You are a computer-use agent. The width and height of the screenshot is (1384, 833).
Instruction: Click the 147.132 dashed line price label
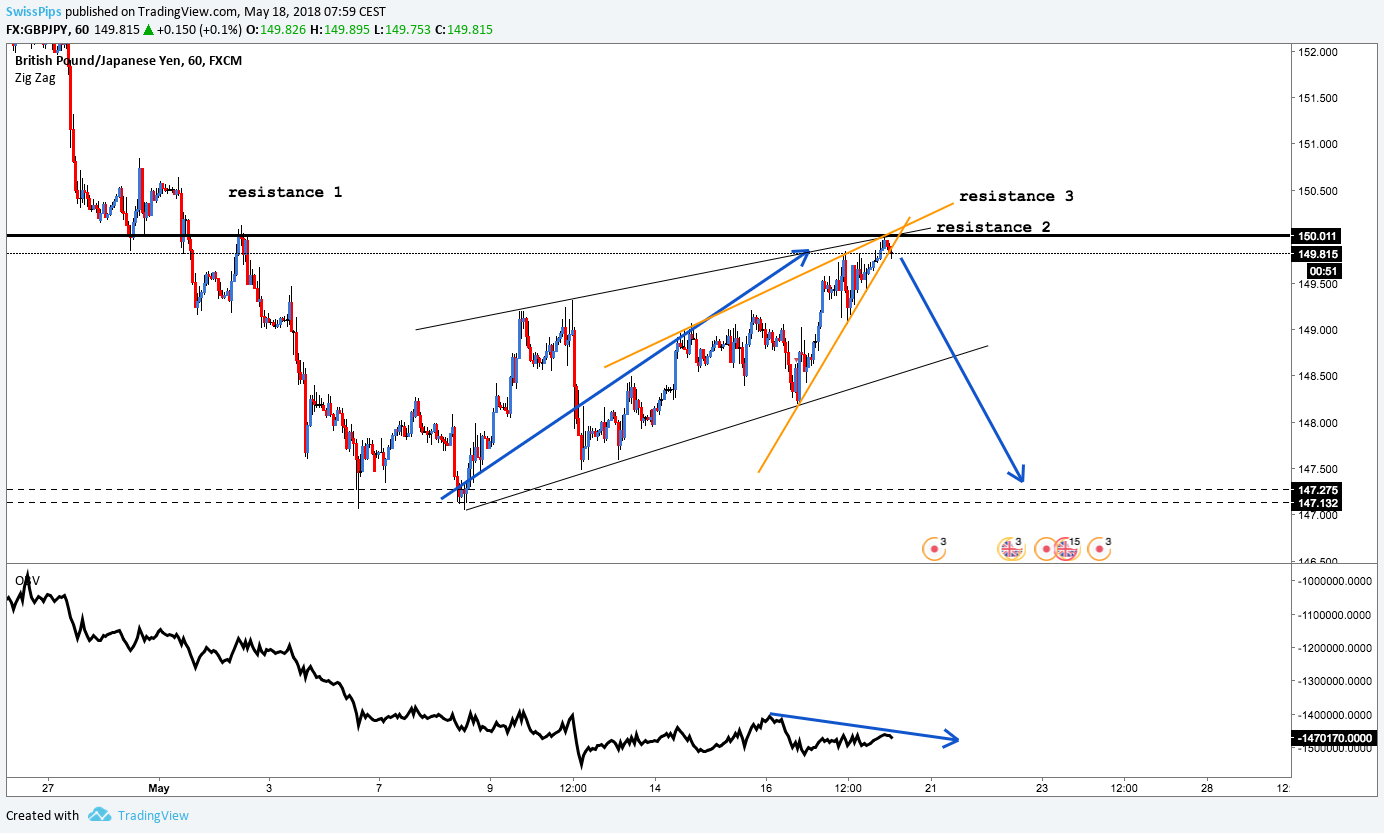click(x=1318, y=504)
